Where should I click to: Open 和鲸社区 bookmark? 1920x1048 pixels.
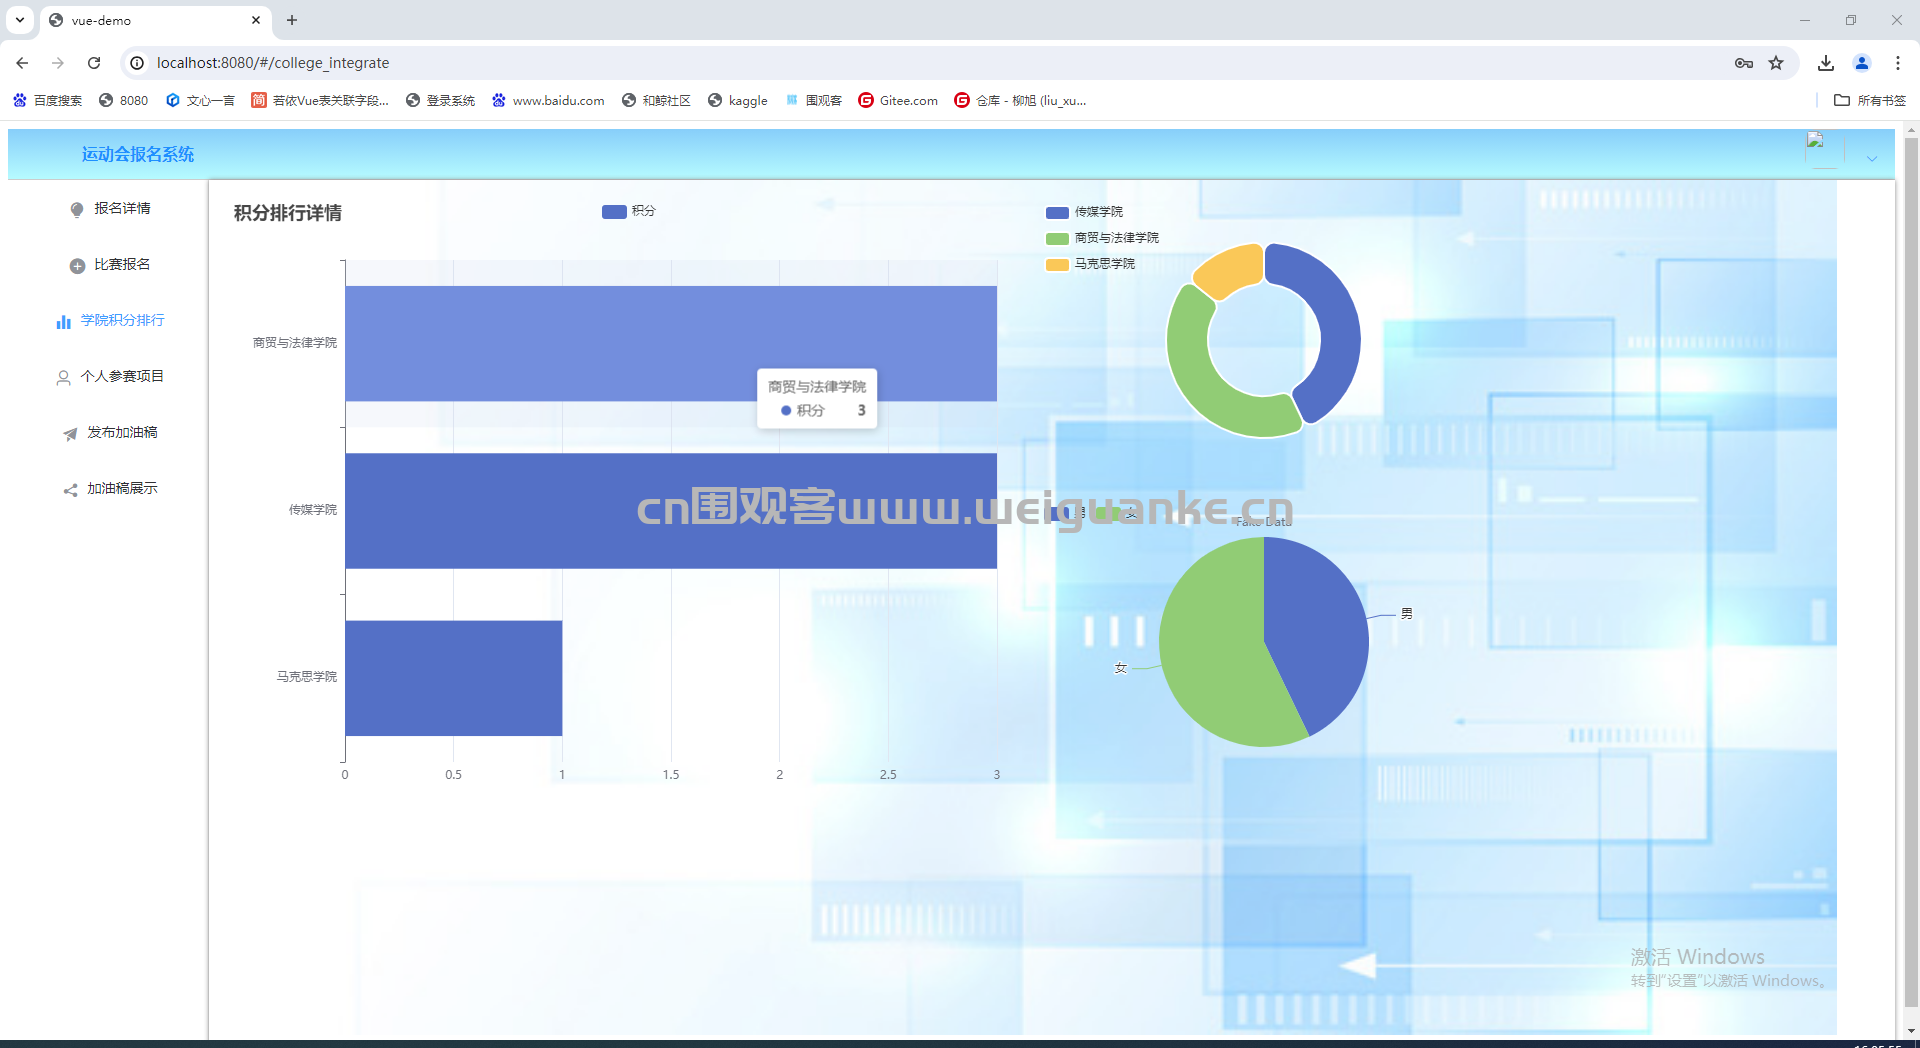(656, 100)
